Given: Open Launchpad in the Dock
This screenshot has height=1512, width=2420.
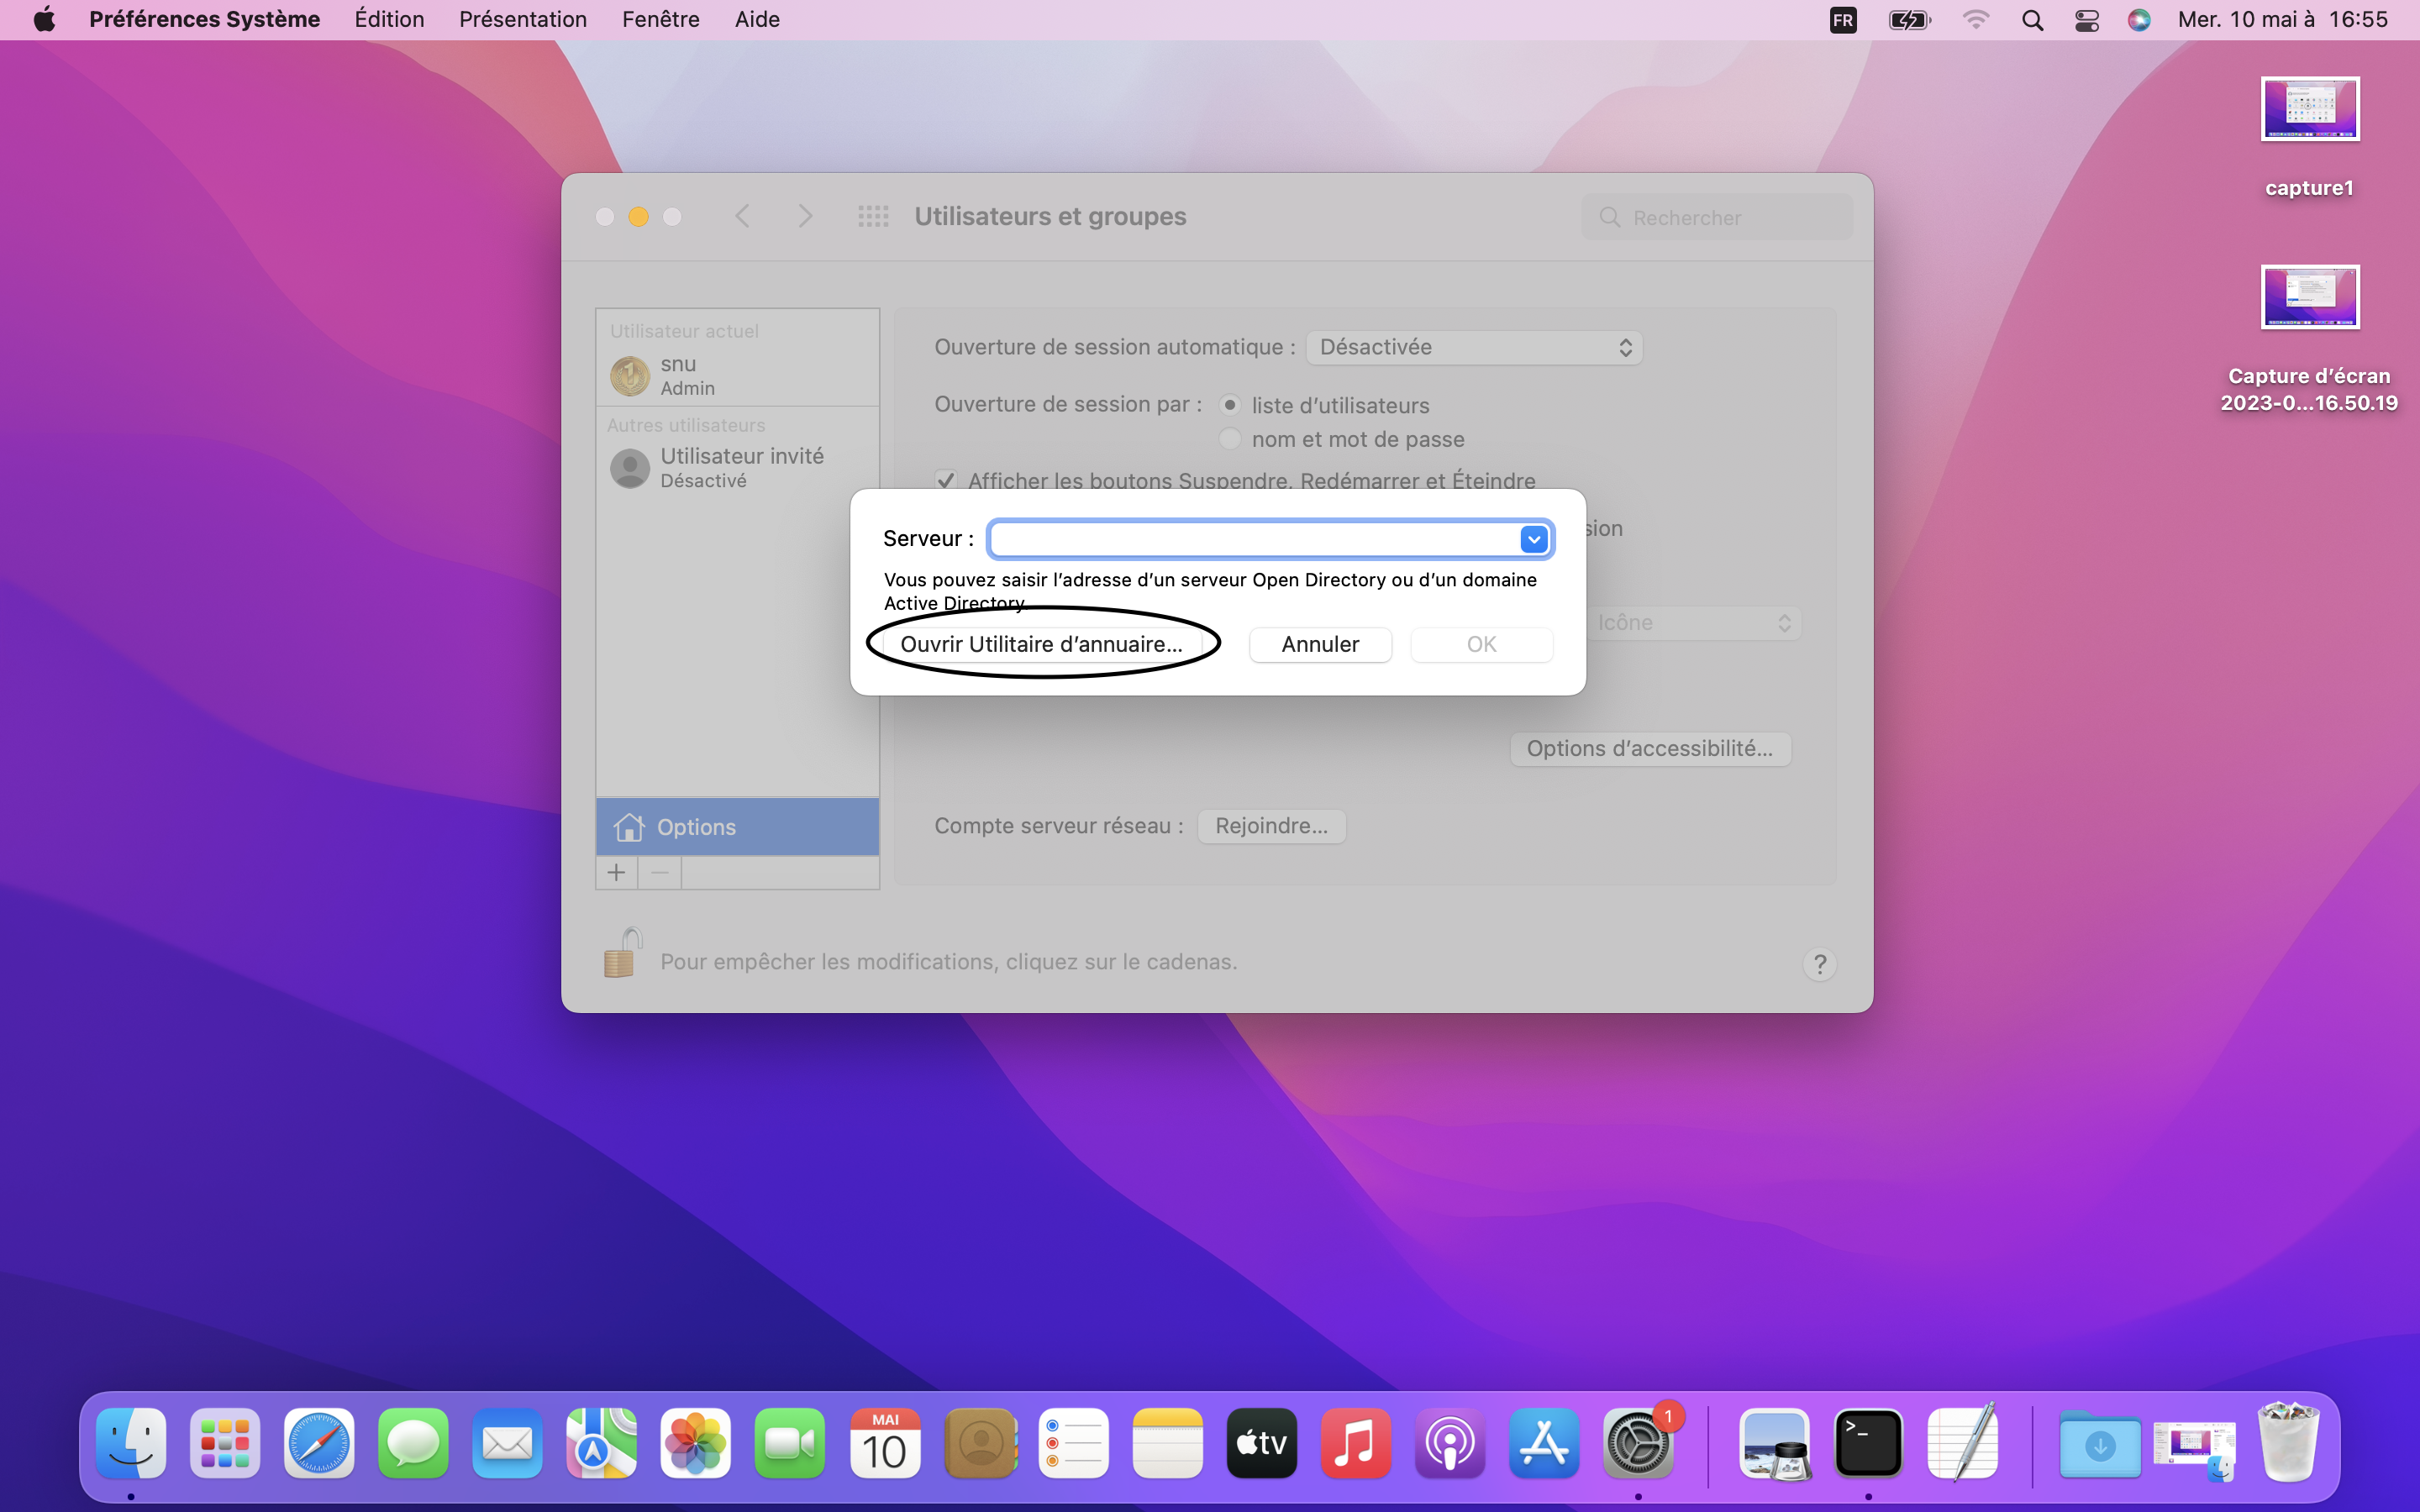Looking at the screenshot, I should [225, 1443].
